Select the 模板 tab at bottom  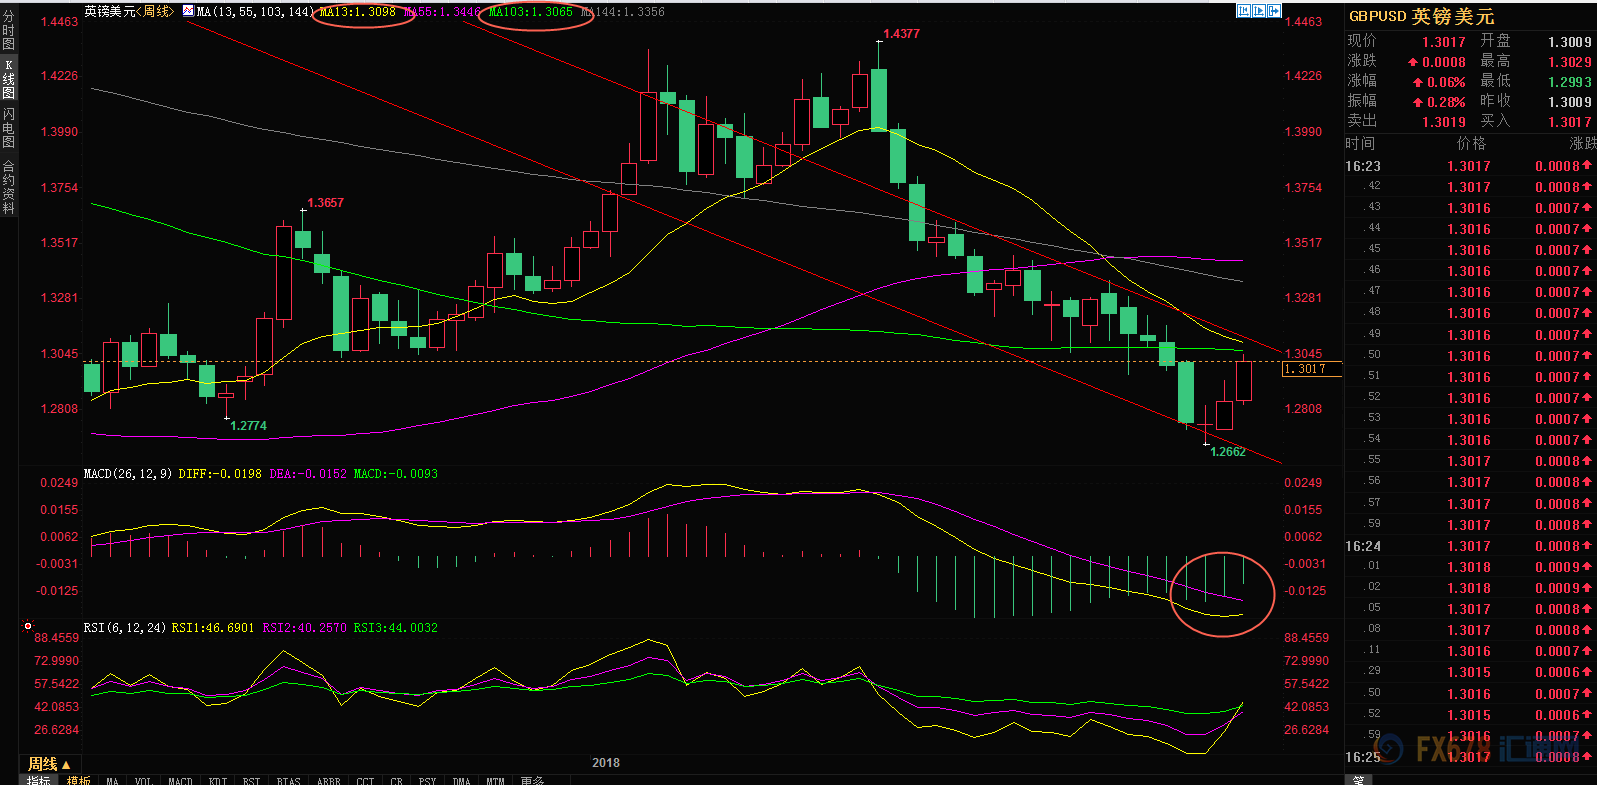click(x=79, y=780)
